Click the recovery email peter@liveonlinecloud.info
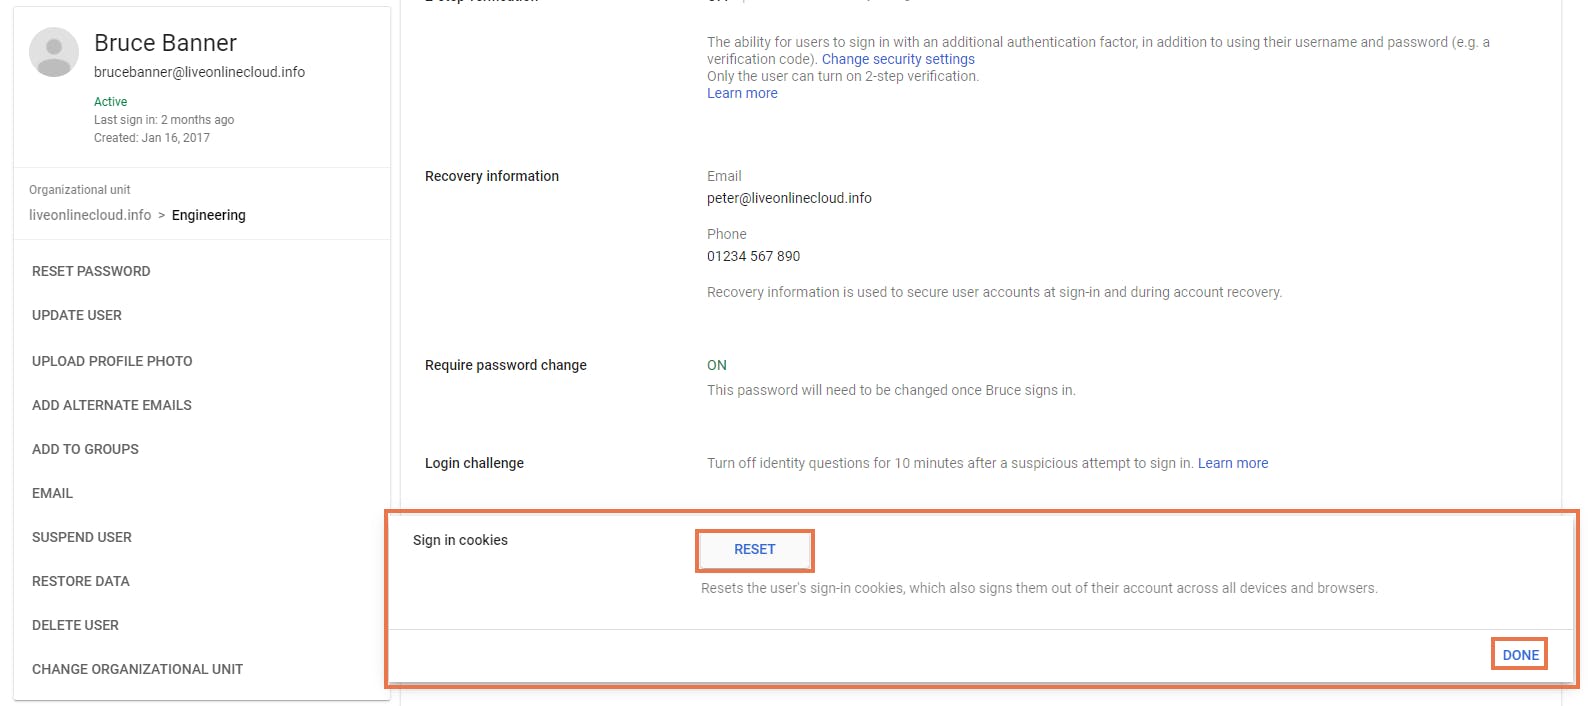The height and width of the screenshot is (706, 1588). click(x=789, y=198)
